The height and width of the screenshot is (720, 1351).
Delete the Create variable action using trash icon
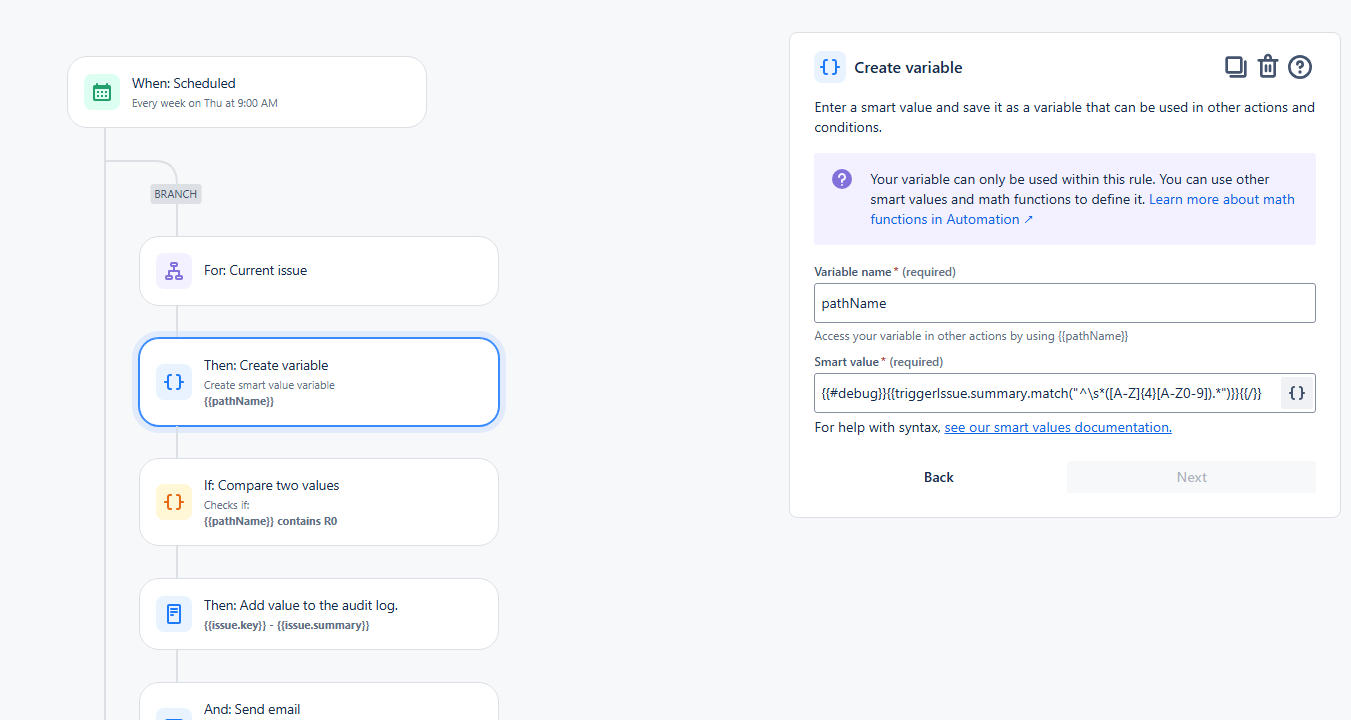point(1267,66)
